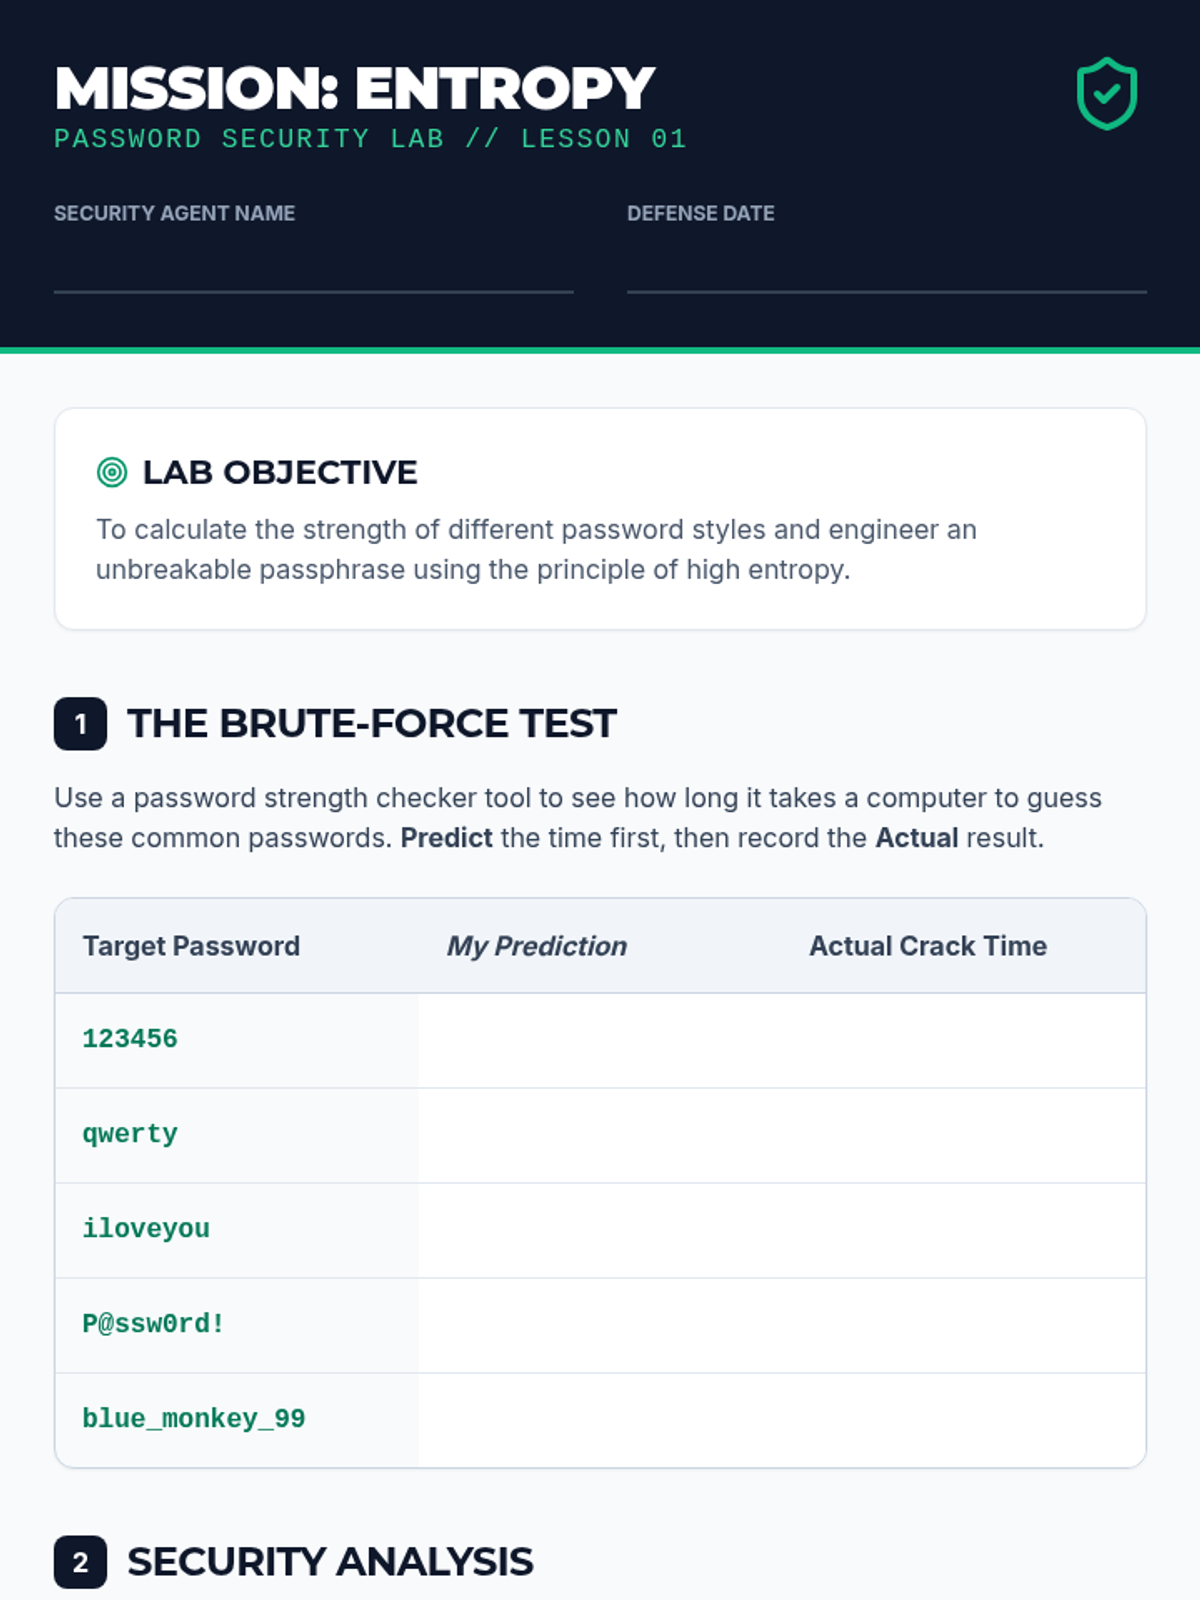This screenshot has height=1600, width=1200.
Task: Click the Actual Crack Time column header
Action: [x=928, y=946]
